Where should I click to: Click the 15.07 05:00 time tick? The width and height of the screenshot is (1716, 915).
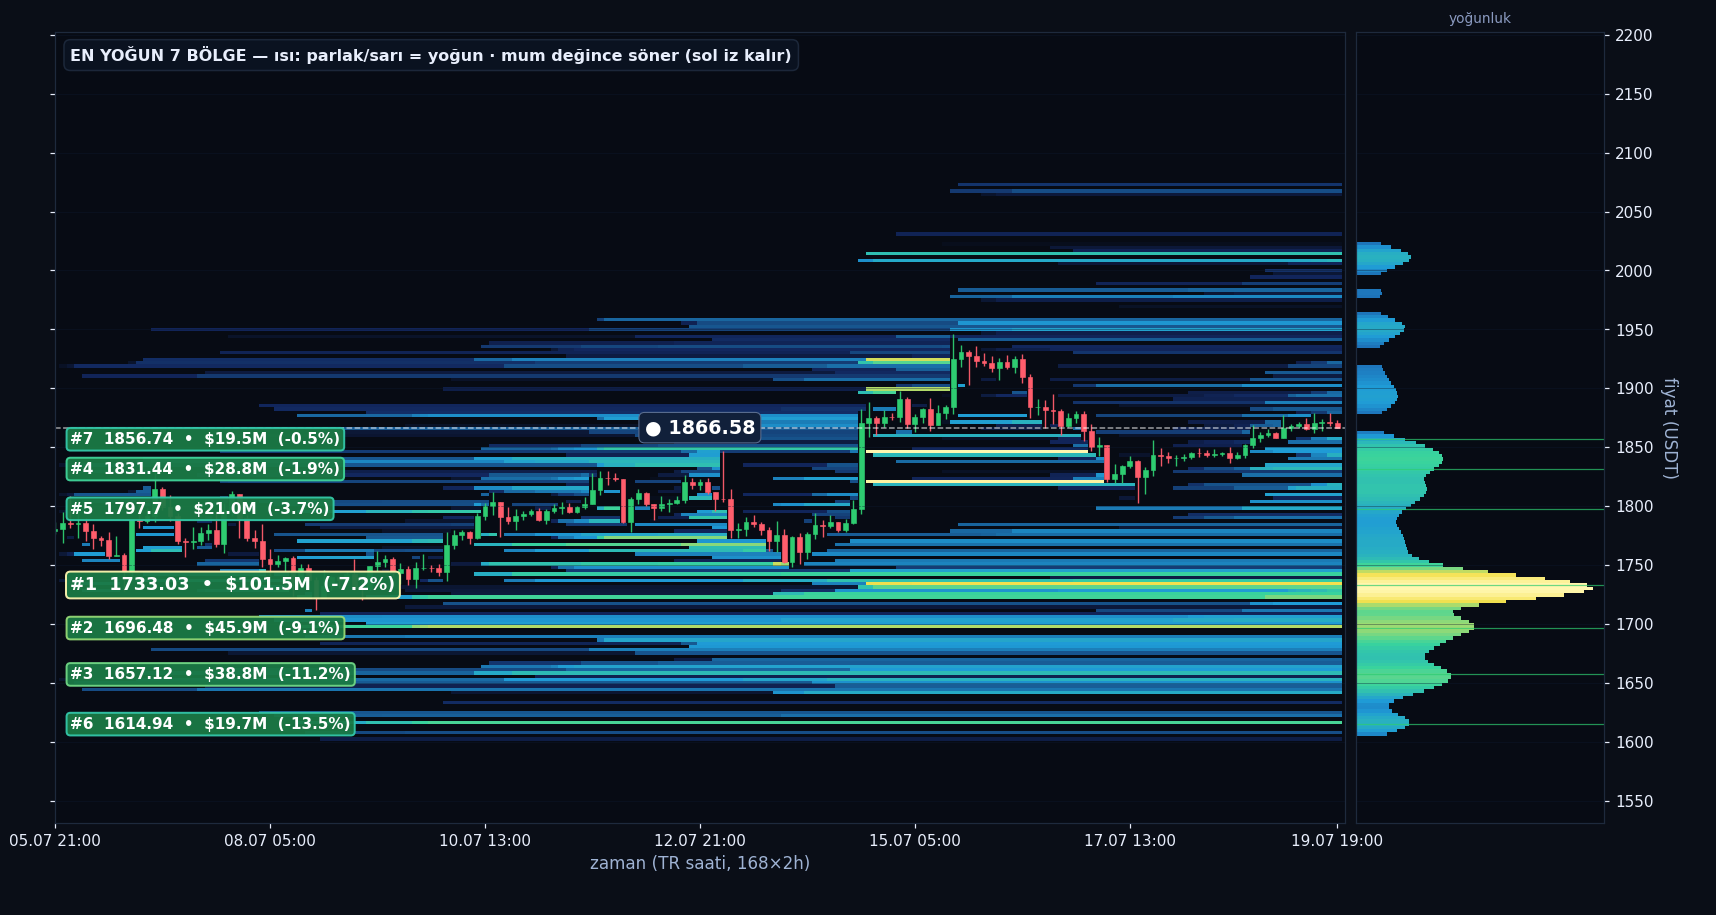coord(915,841)
